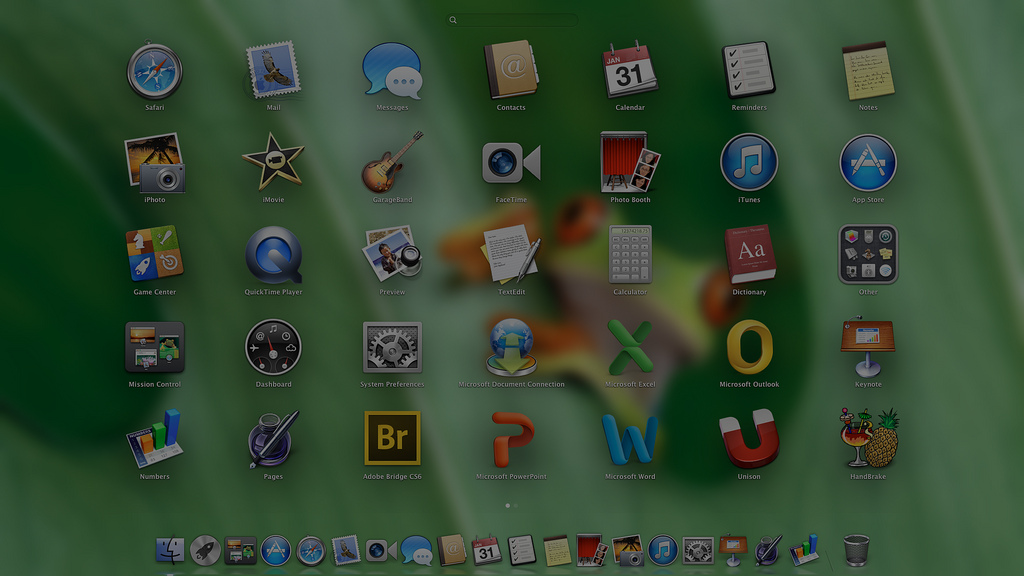Launch GarageBand guitar icon
This screenshot has height=576, width=1024.
392,162
